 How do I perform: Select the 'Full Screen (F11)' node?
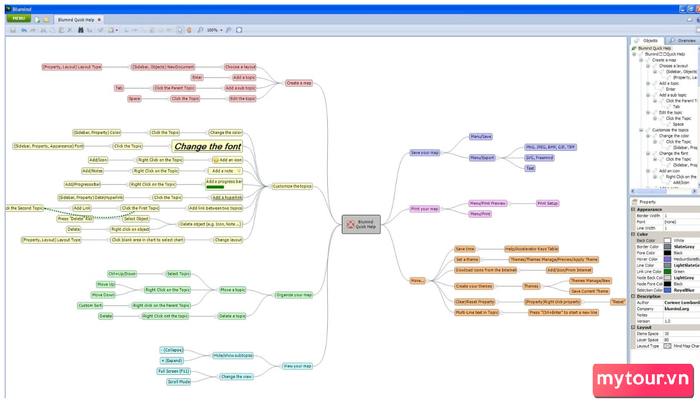[174, 372]
